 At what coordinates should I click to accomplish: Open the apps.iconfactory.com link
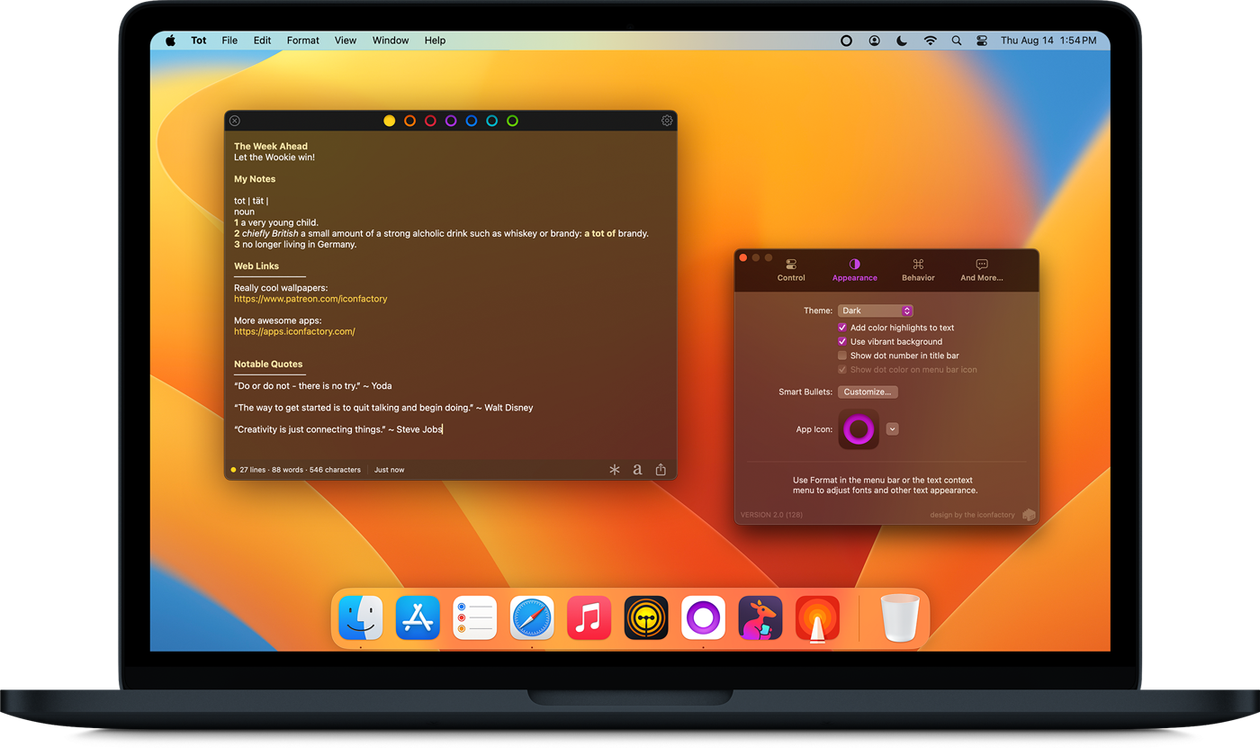click(x=294, y=331)
